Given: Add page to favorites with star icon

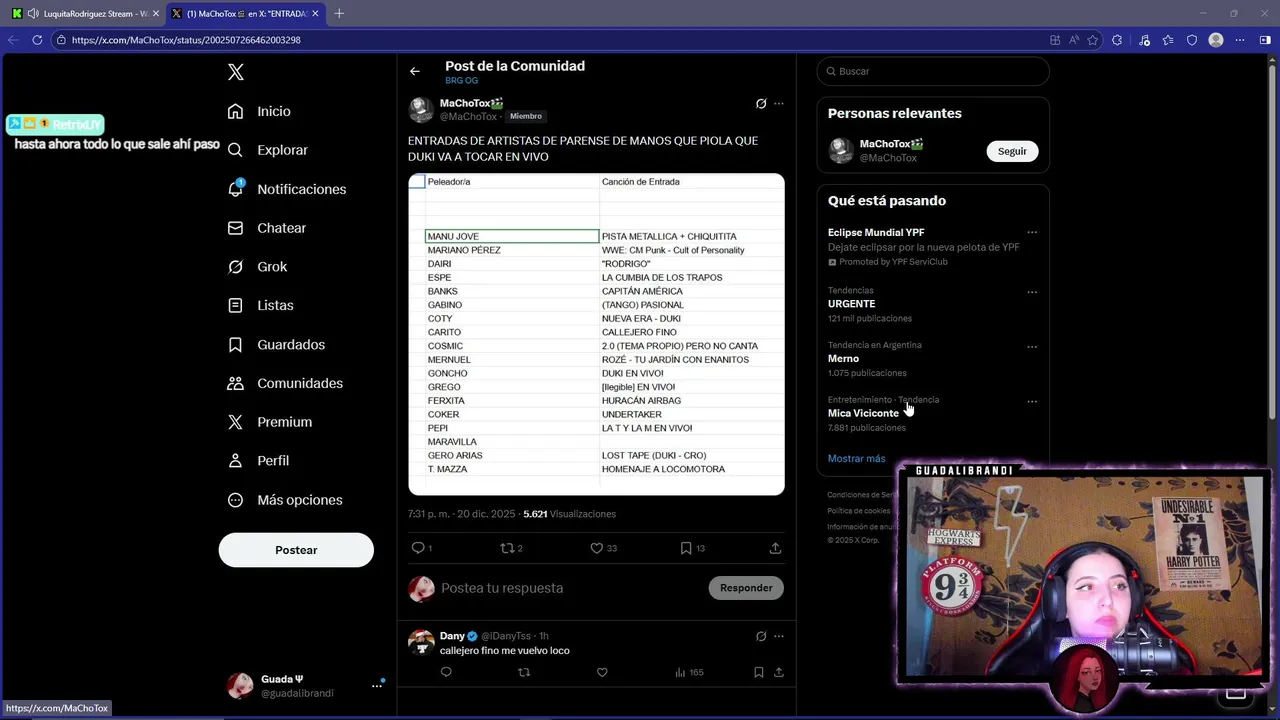Looking at the screenshot, I should tap(1093, 40).
